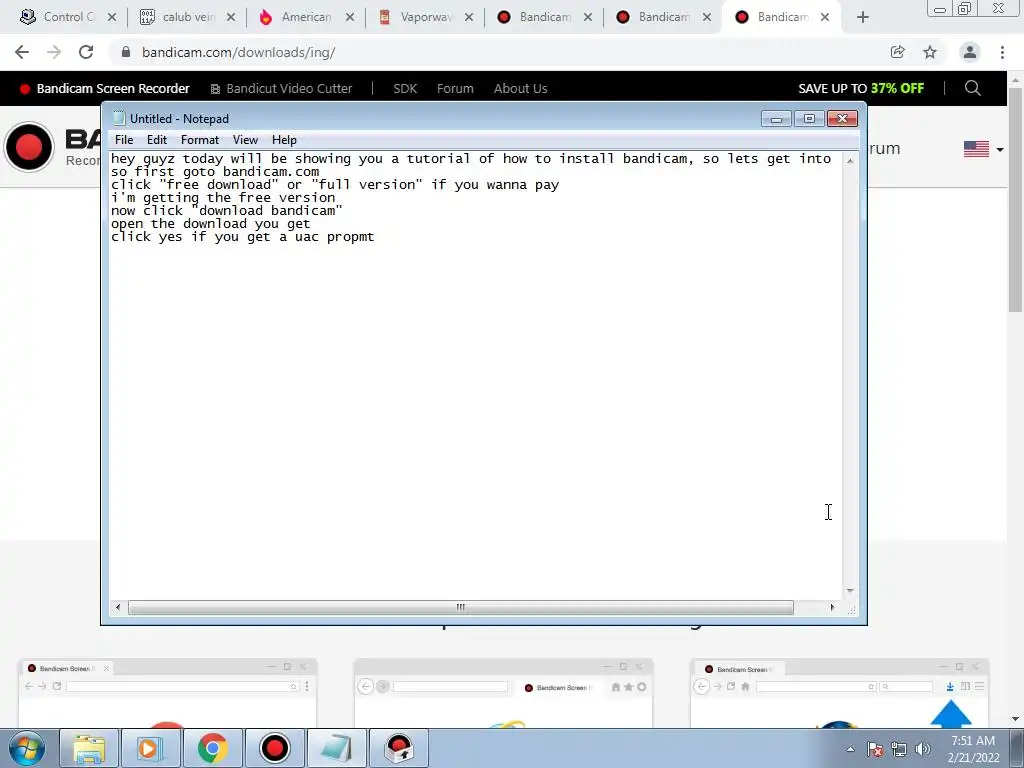
Task: Click page vertical scrollbar thumb
Action: [x=1016, y=200]
